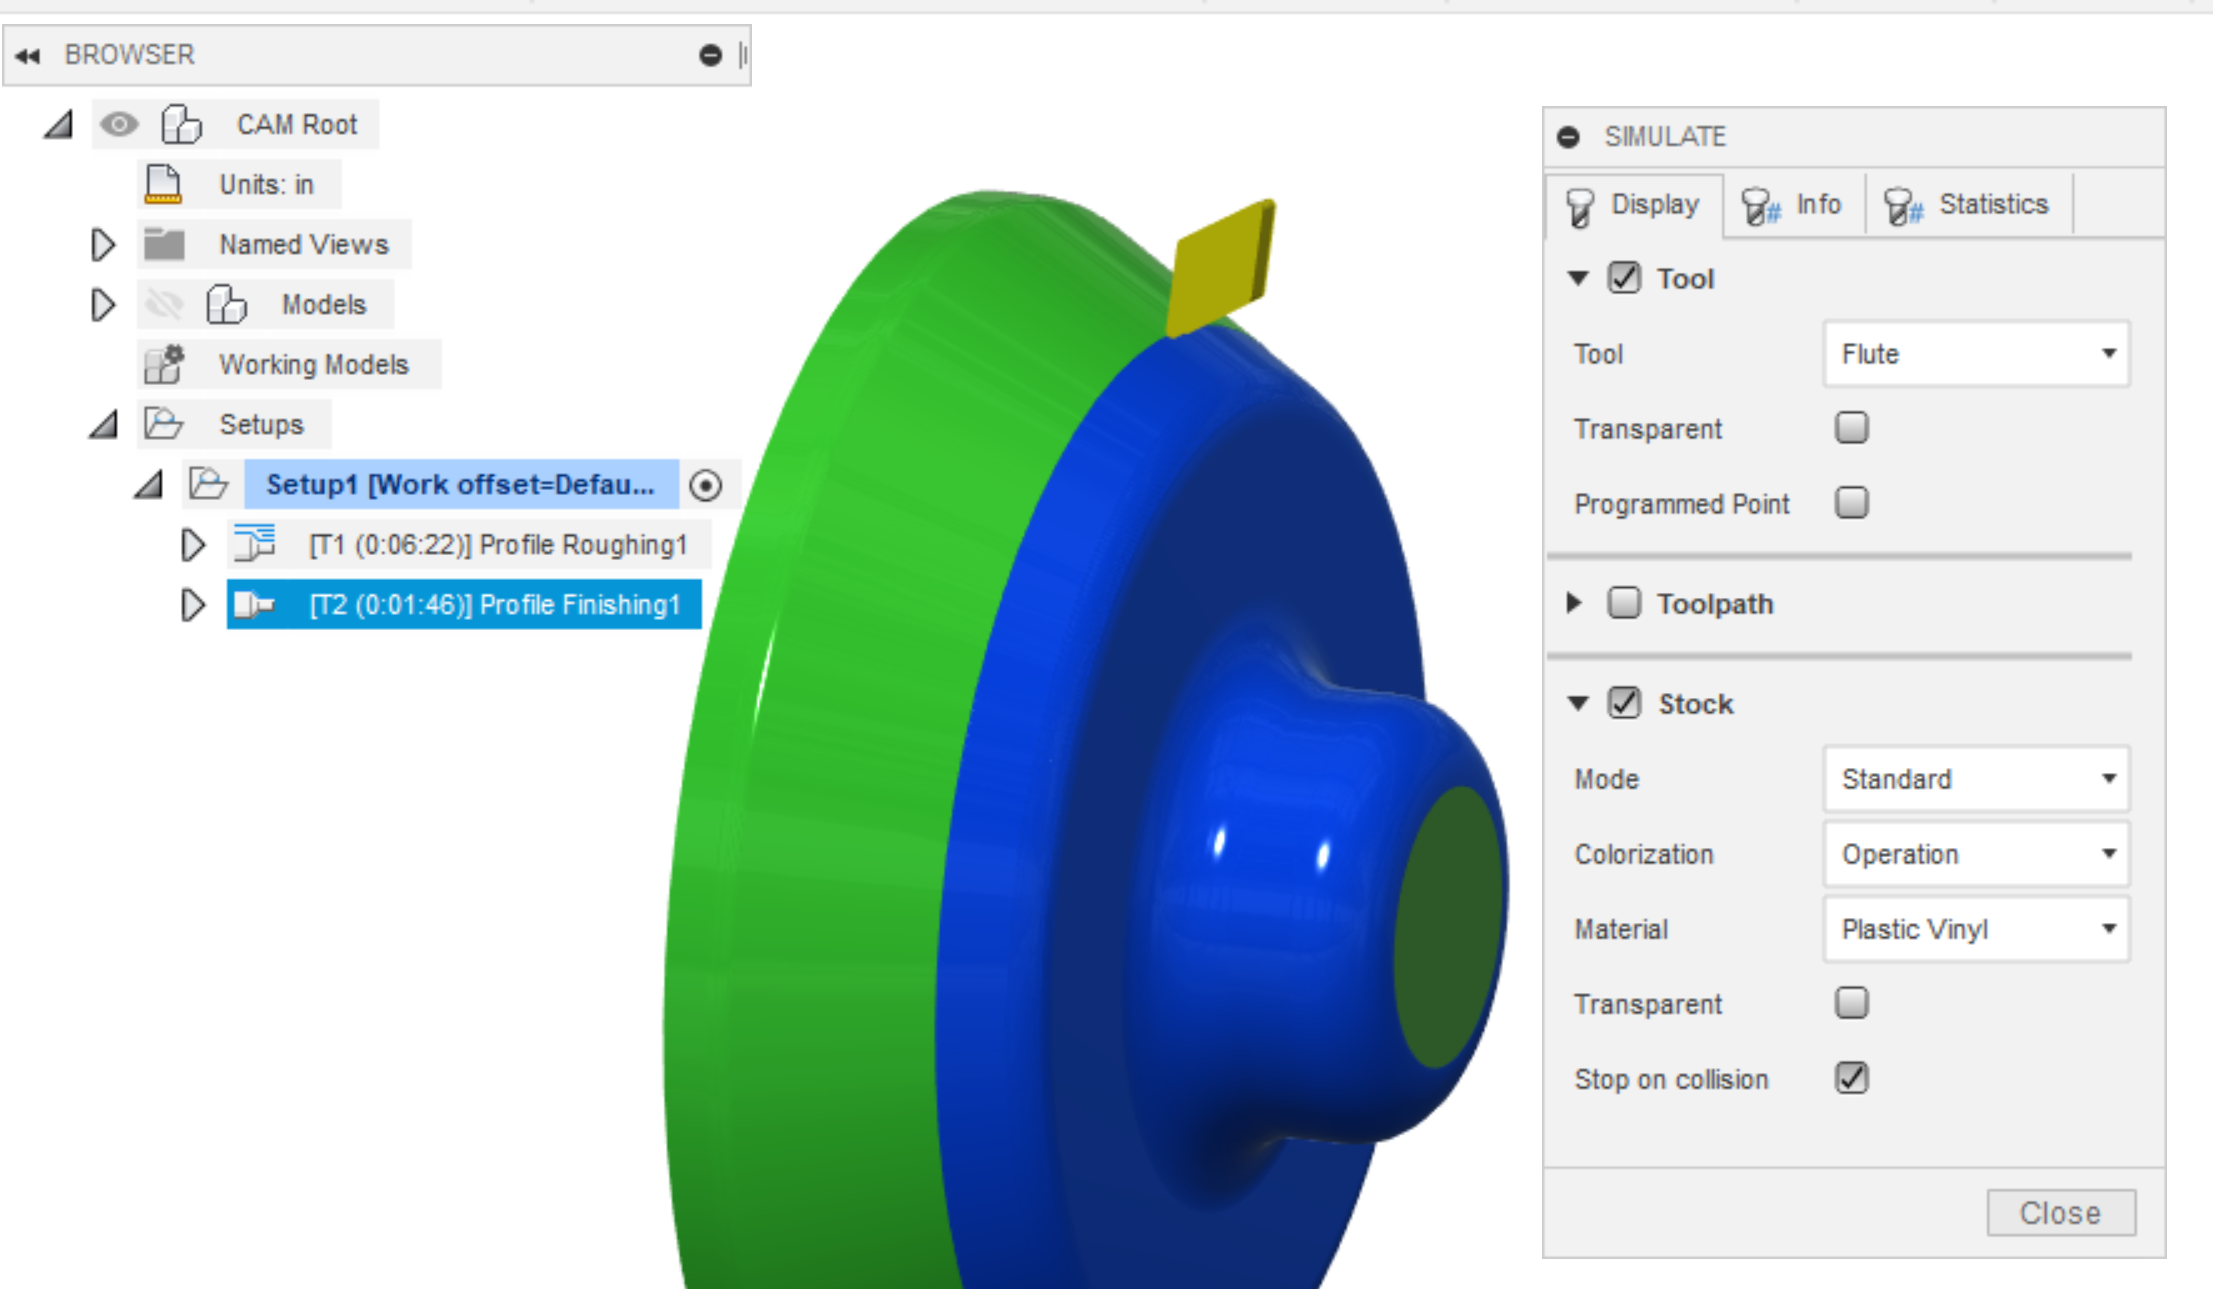Enable the Toolpath display checkbox
The width and height of the screenshot is (2213, 1289).
click(1624, 603)
